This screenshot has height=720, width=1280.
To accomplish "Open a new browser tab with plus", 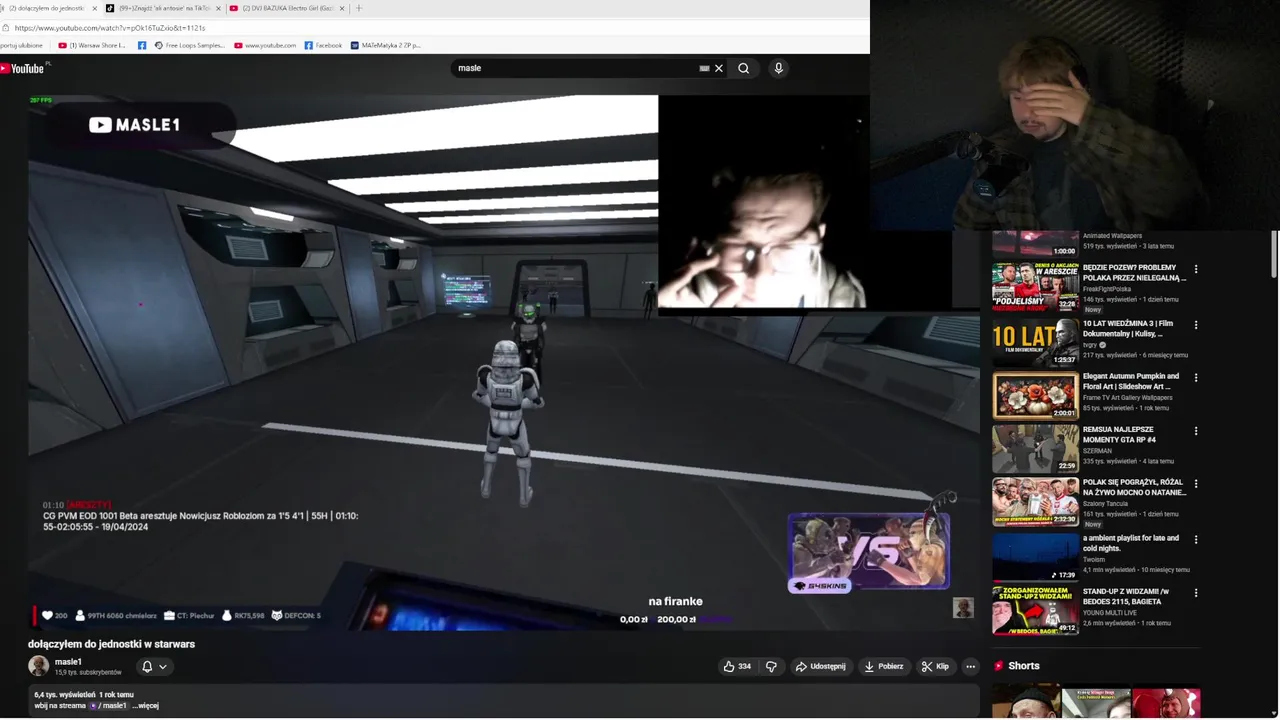I will [x=359, y=8].
